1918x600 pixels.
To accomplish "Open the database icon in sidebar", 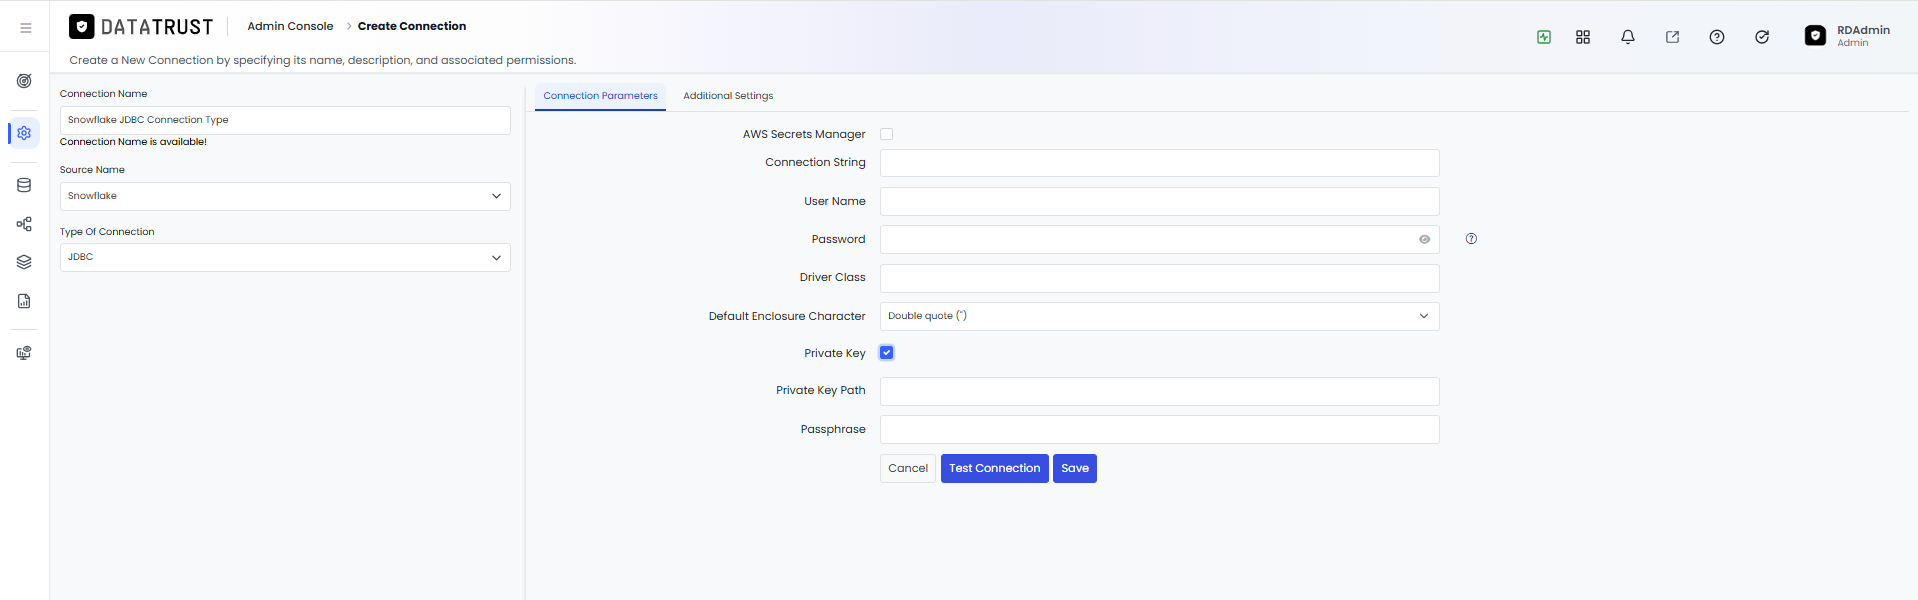I will coord(24,185).
